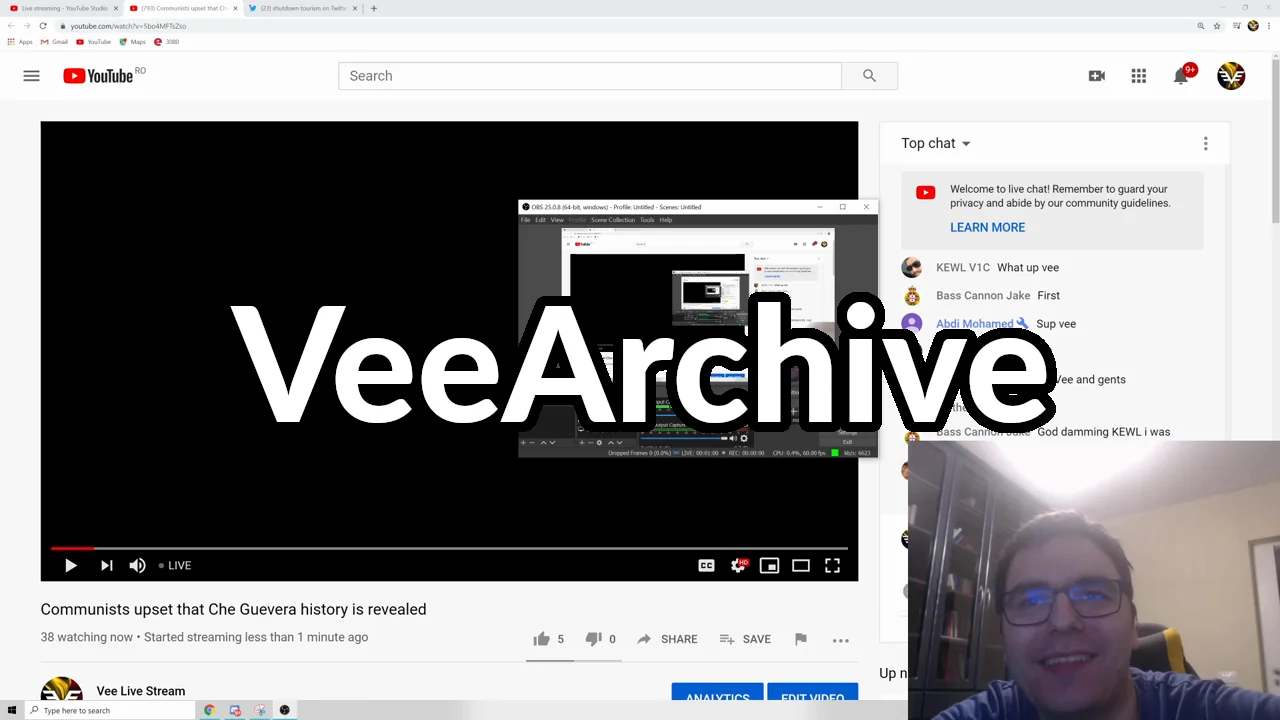This screenshot has height=720, width=1280.
Task: Open the Gmail bookmark
Action: pos(54,42)
